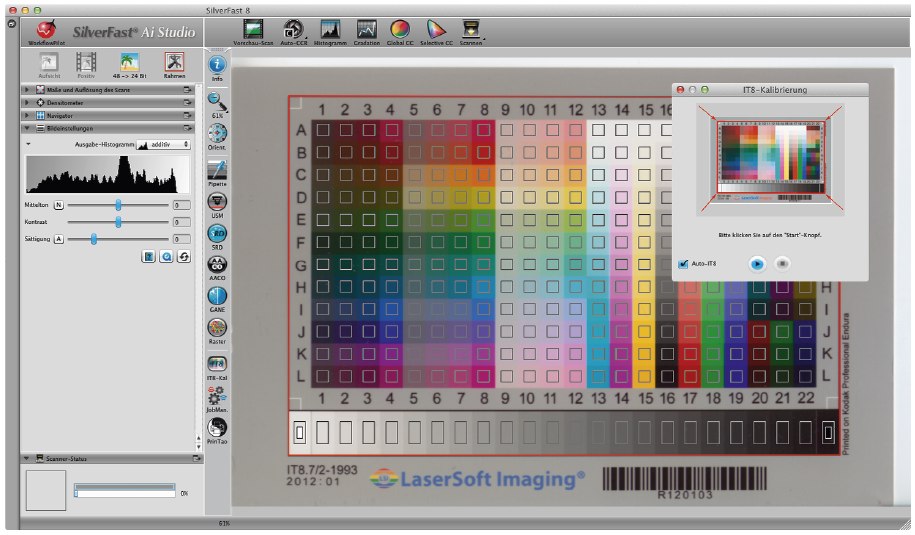Viewport: 915px width, 535px height.
Task: Click the Mittelton slider handle
Action: click(118, 205)
